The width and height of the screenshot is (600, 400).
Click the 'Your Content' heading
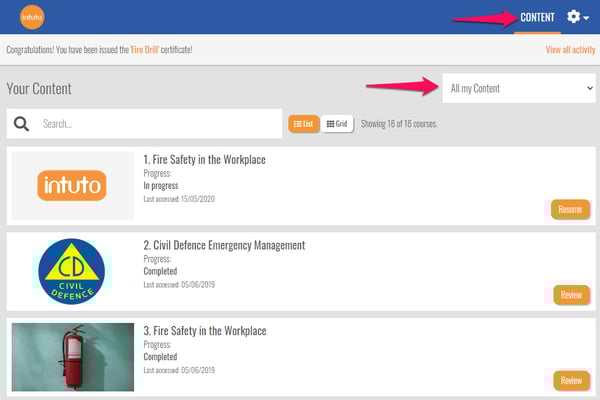39,89
